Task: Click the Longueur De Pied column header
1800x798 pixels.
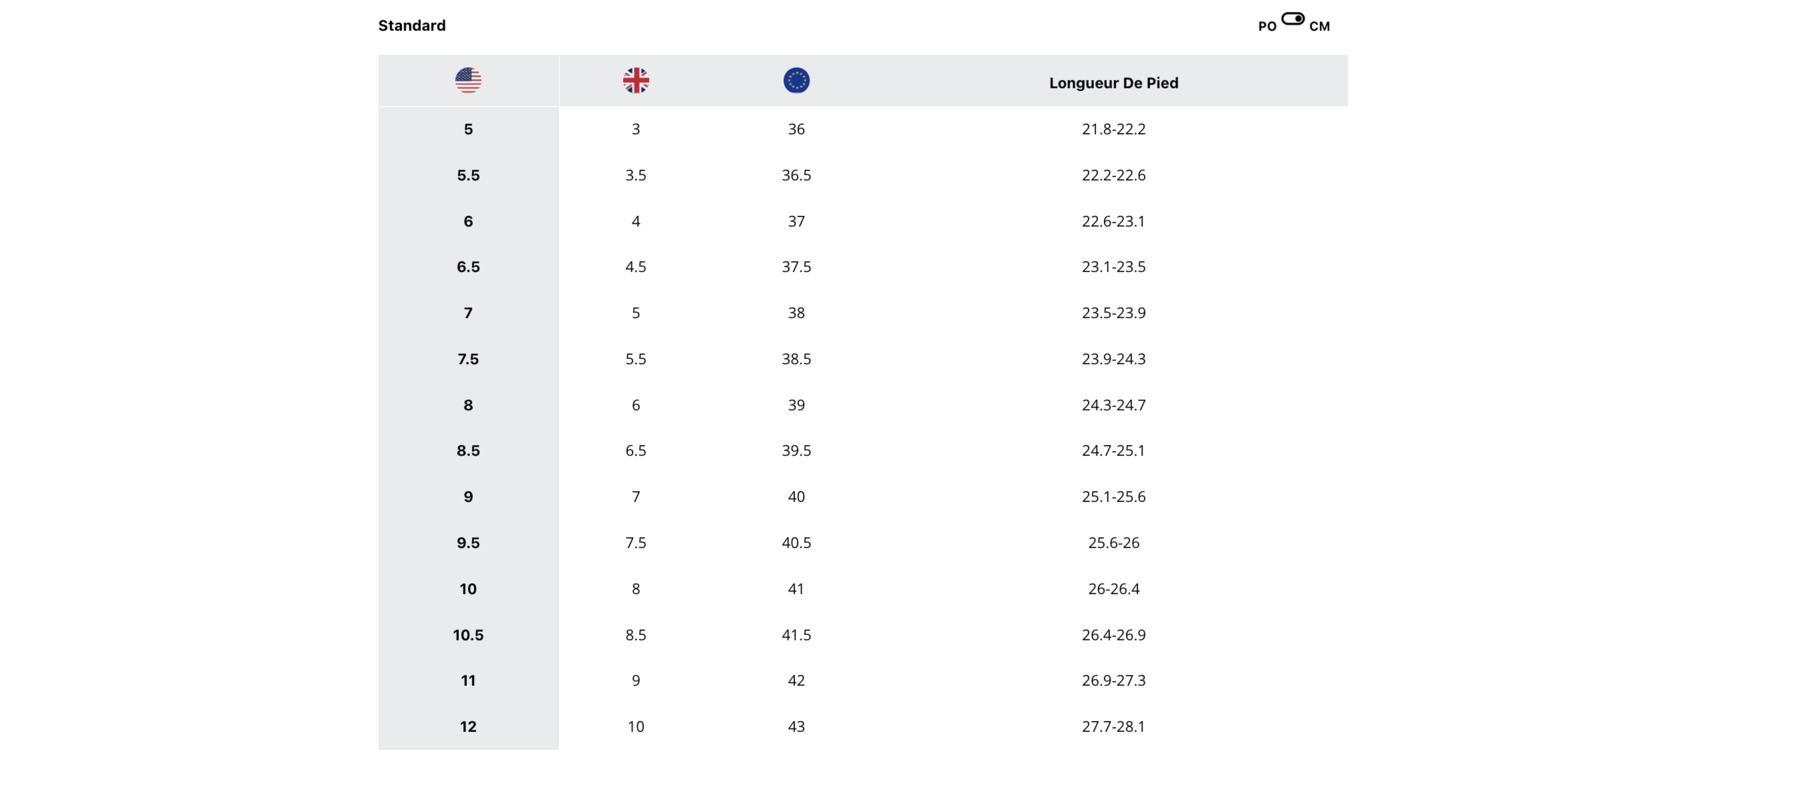Action: tap(1113, 83)
